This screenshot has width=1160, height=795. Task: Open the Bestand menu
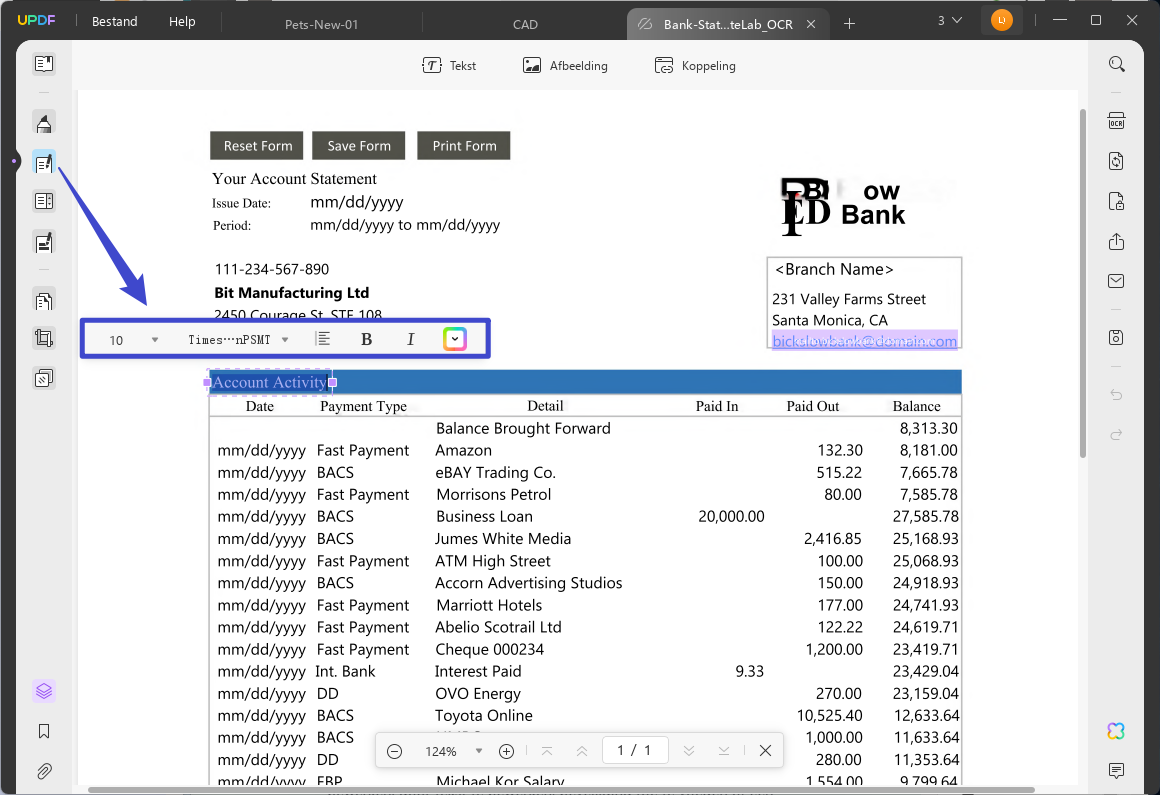(115, 21)
